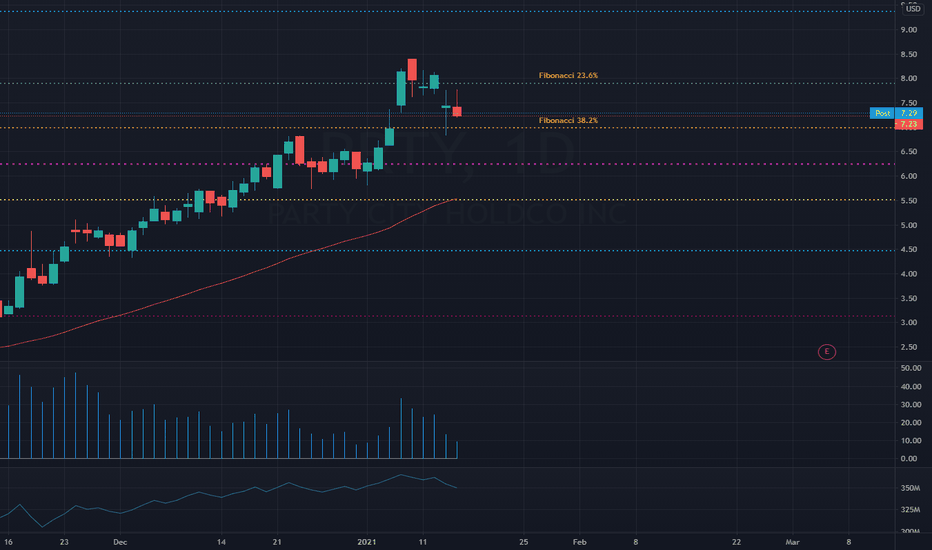Click the 30.00 volume axis label

[911, 405]
